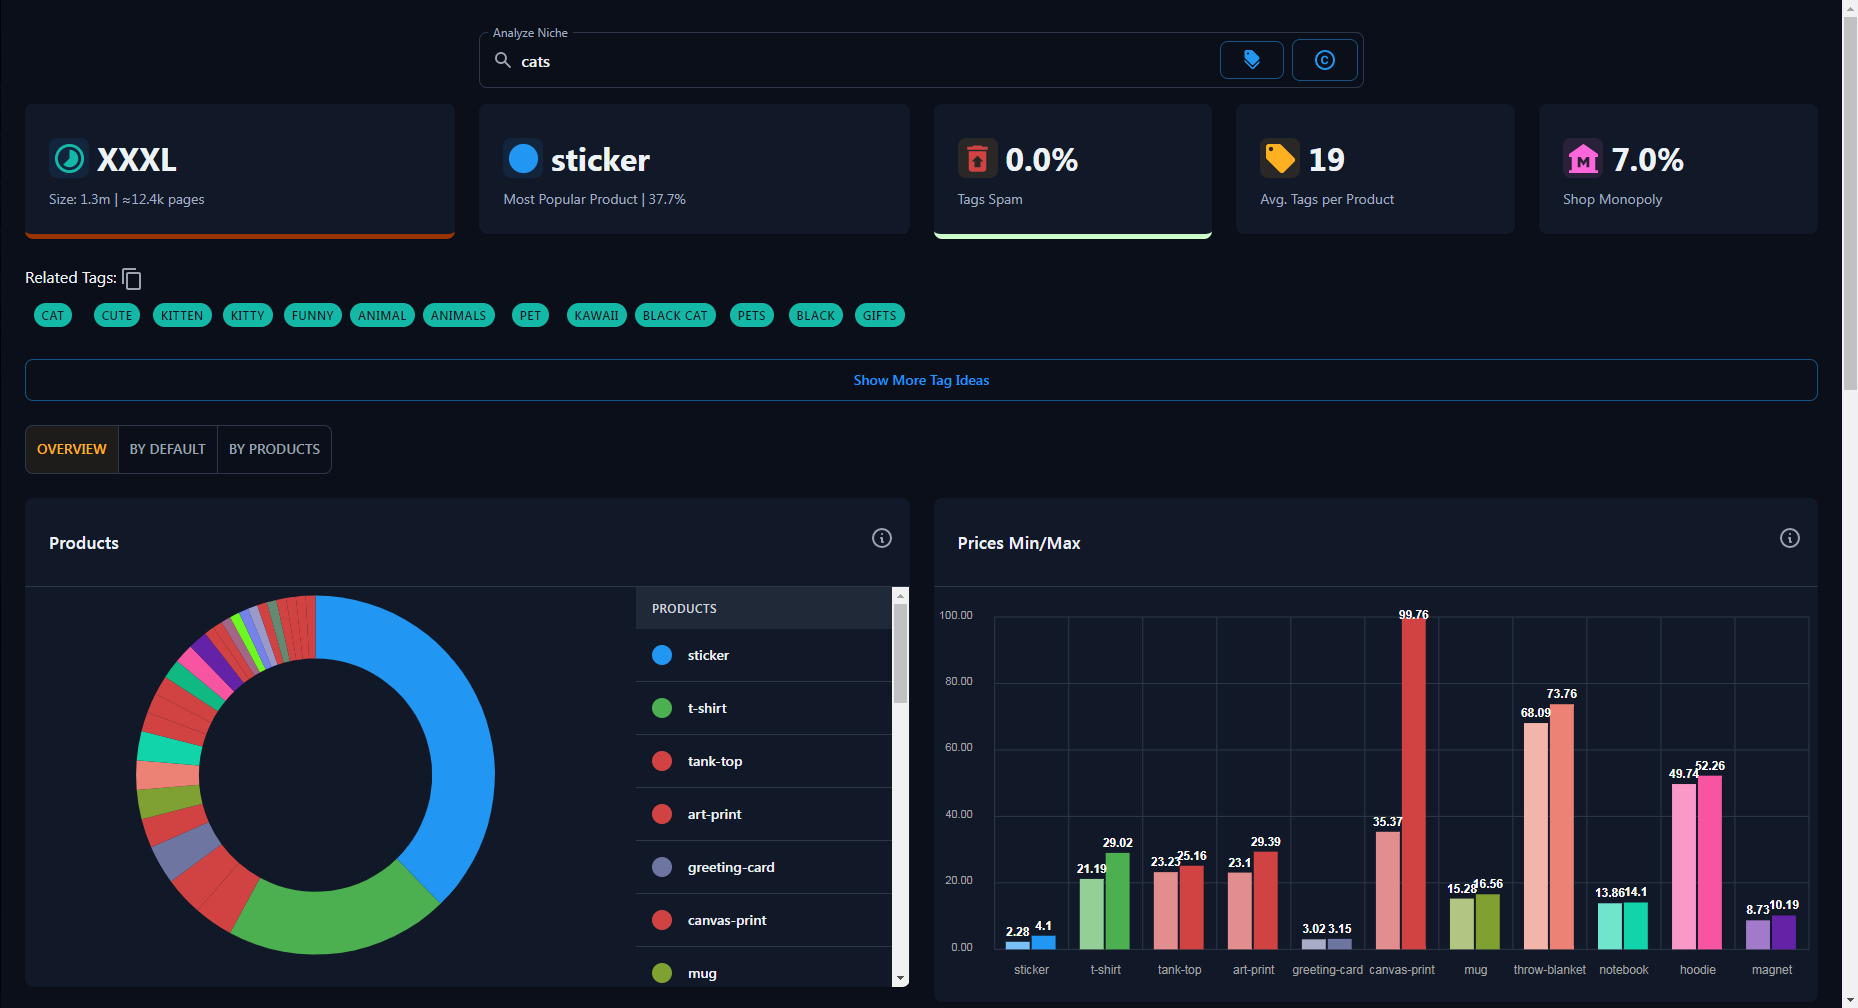1858x1008 pixels.
Task: Click throw-blanket max bar 73.76
Action: point(1561,827)
